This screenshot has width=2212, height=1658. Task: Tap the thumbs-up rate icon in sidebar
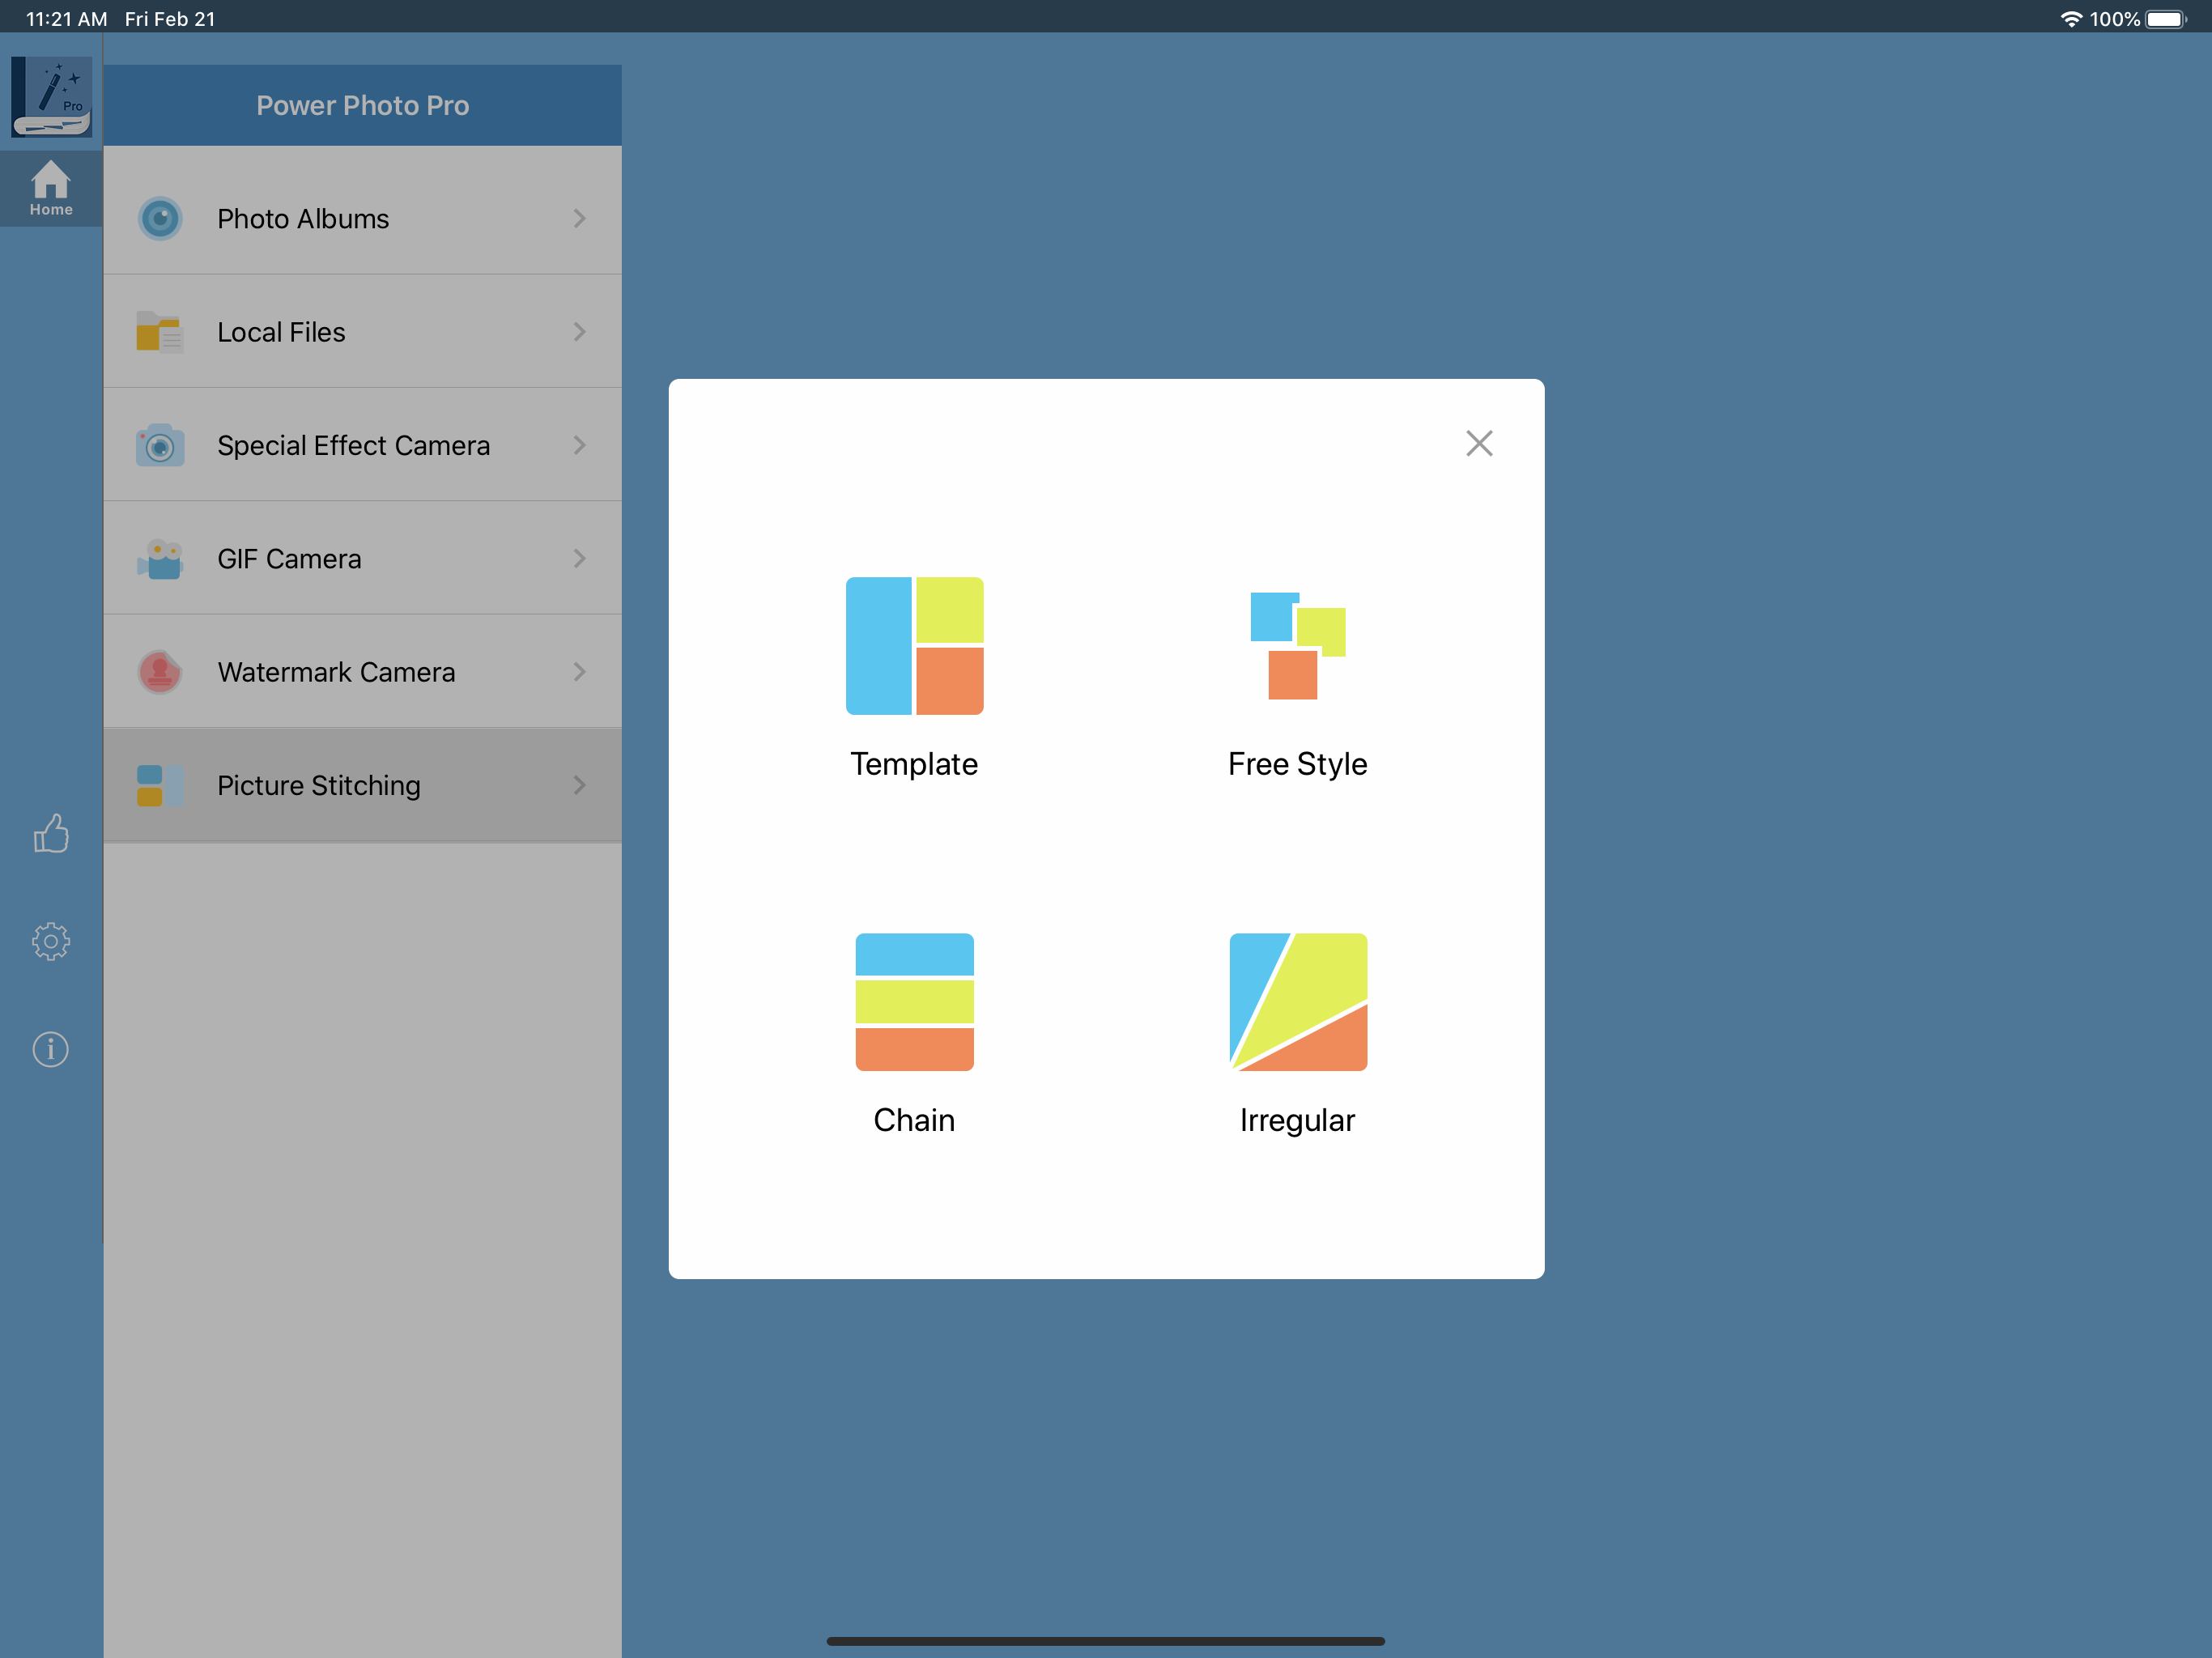51,833
